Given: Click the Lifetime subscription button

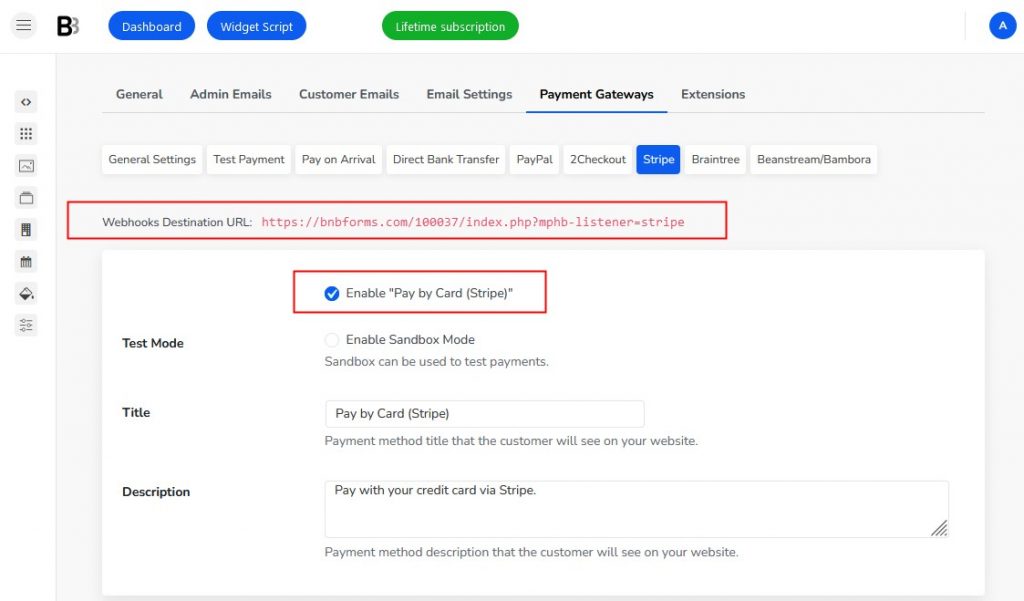Looking at the screenshot, I should tap(450, 26).
